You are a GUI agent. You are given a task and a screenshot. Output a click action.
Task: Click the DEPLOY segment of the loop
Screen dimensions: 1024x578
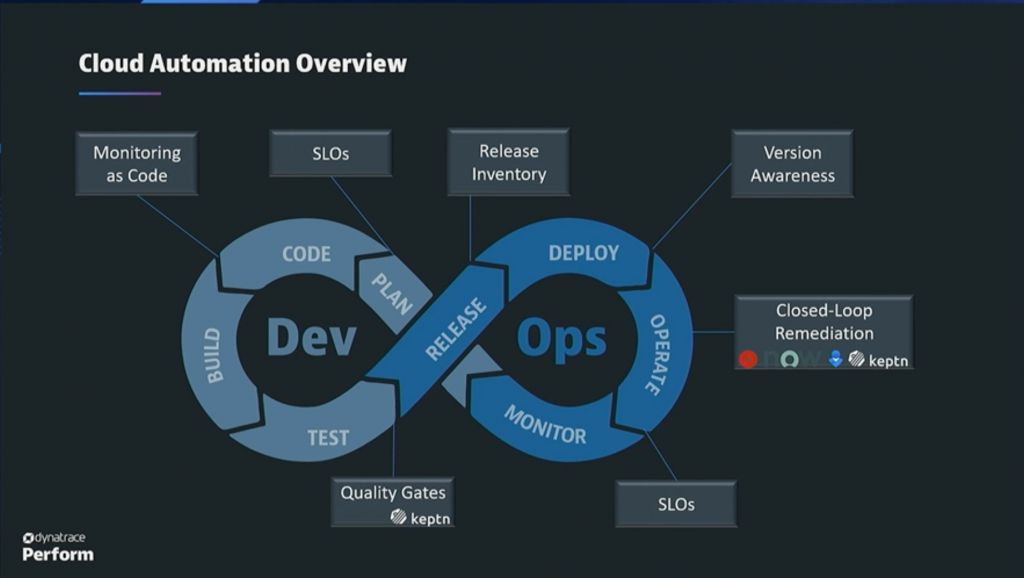pos(583,253)
